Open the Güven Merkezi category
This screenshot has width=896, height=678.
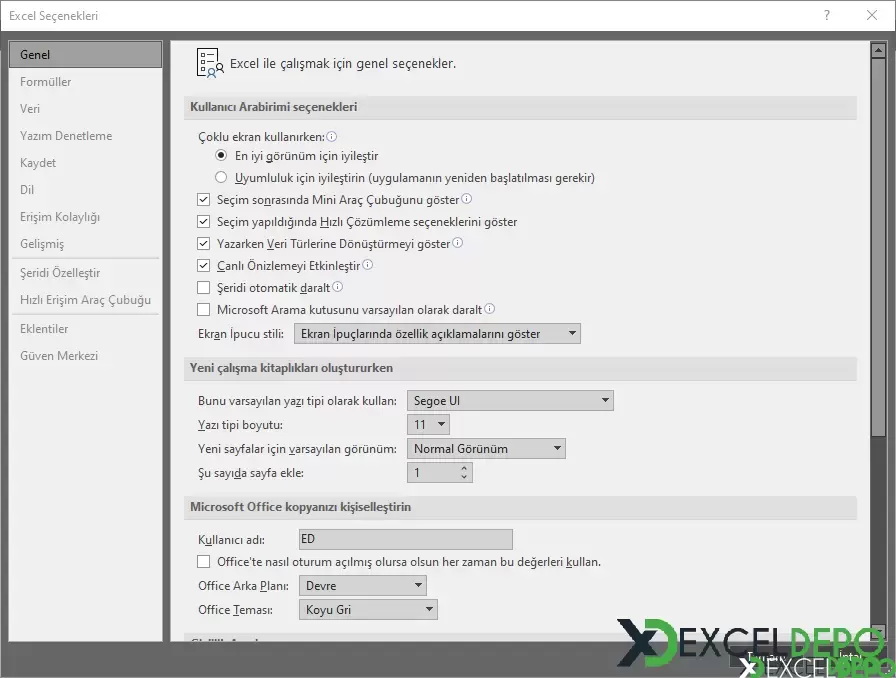(86, 356)
